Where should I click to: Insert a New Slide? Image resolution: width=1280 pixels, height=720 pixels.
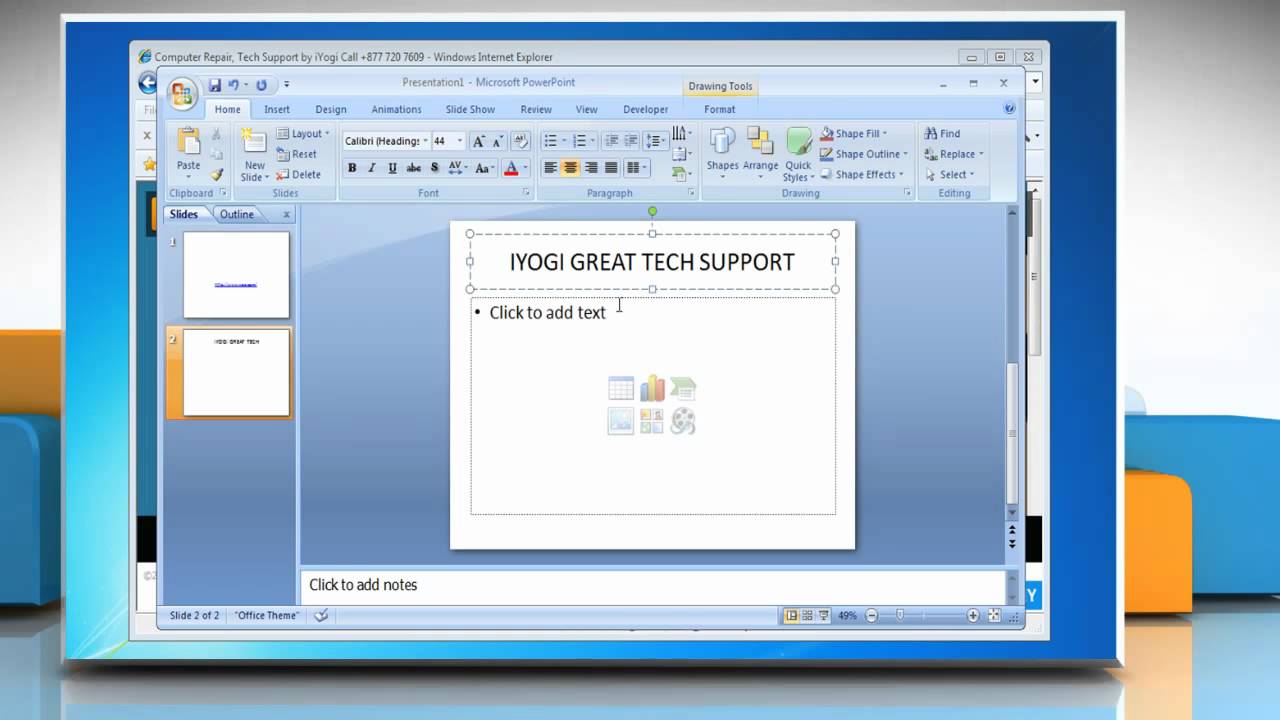pyautogui.click(x=255, y=155)
